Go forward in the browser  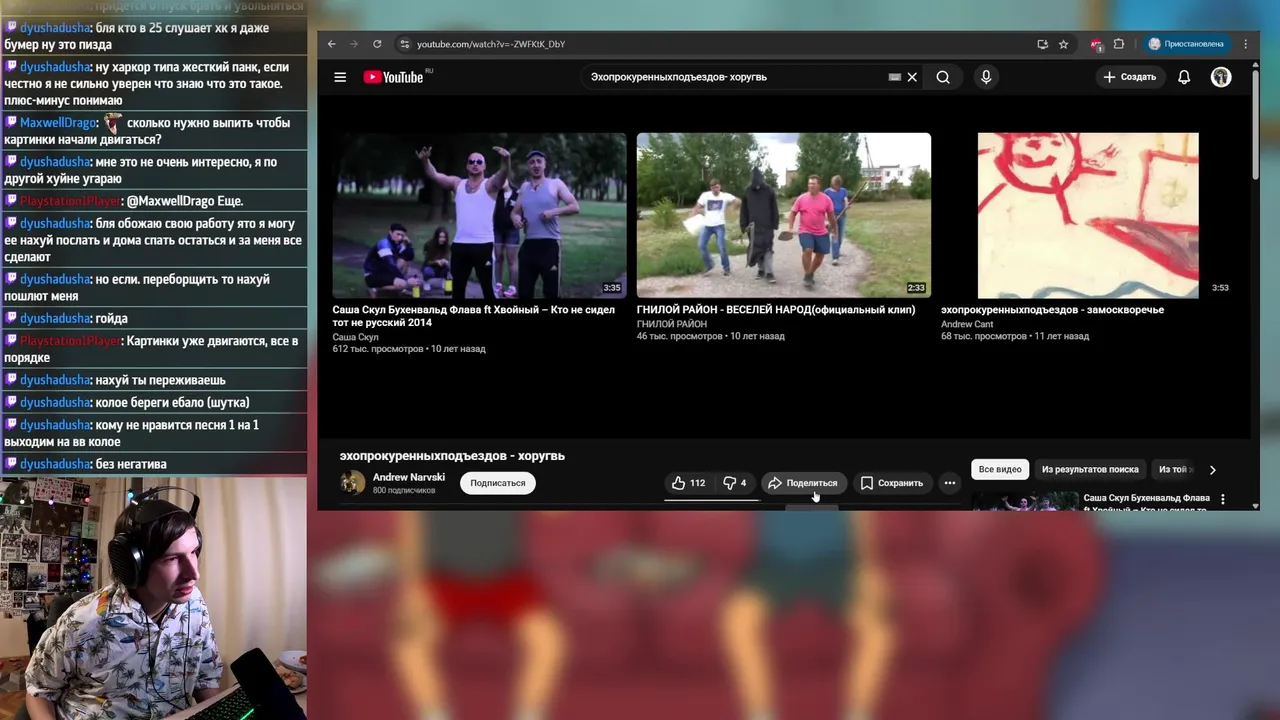[354, 44]
